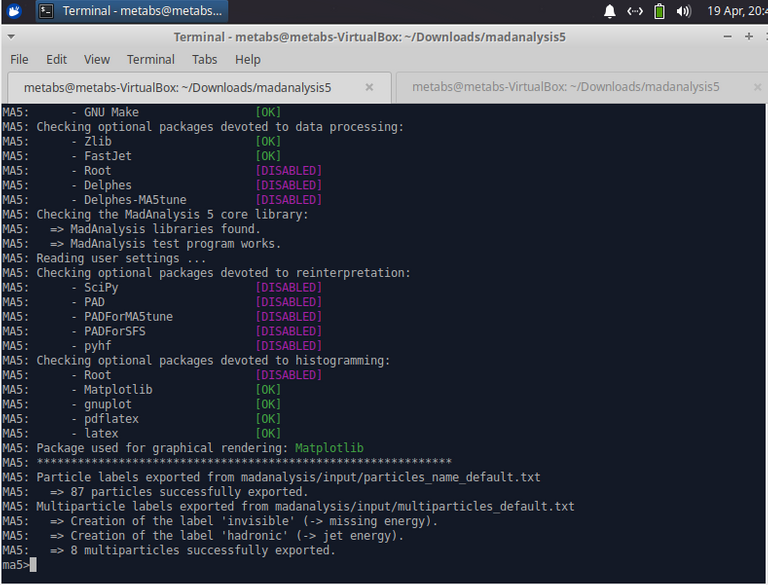Click the 'invisible' label creation line
Screen dimensions: 768x585
244,521
